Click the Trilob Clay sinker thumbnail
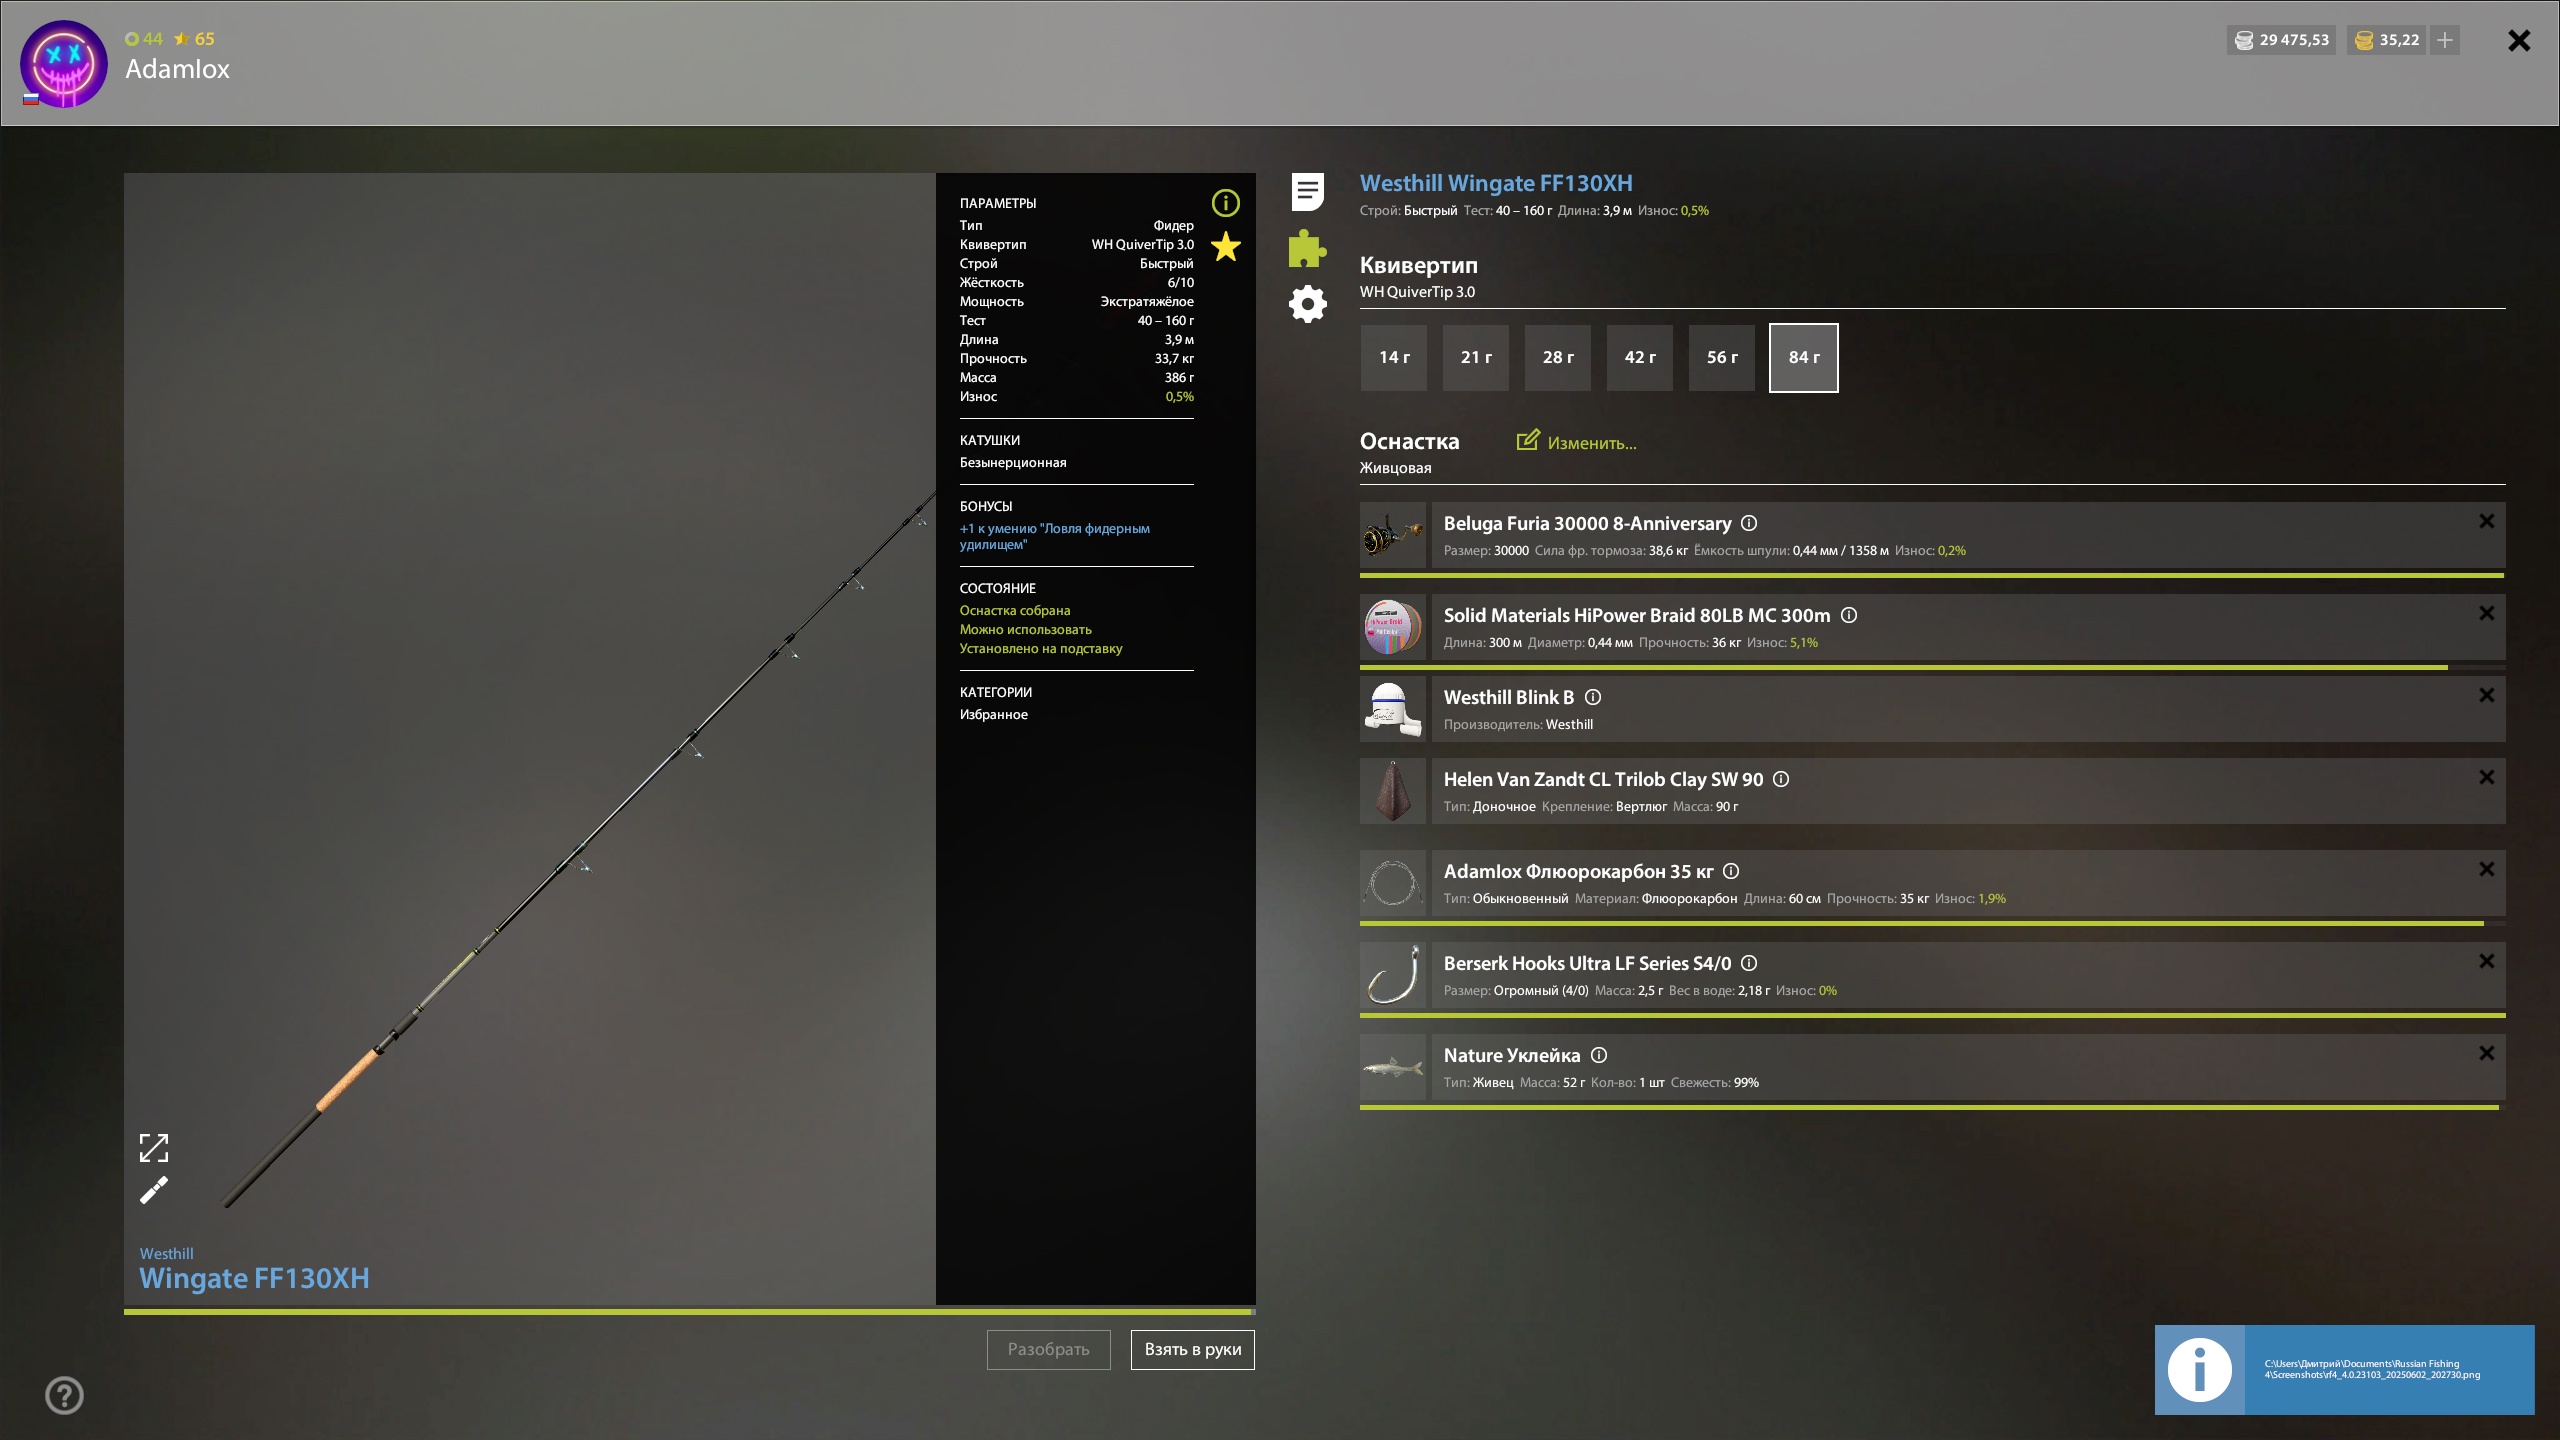Viewport: 2560px width, 1440px height. (1393, 791)
